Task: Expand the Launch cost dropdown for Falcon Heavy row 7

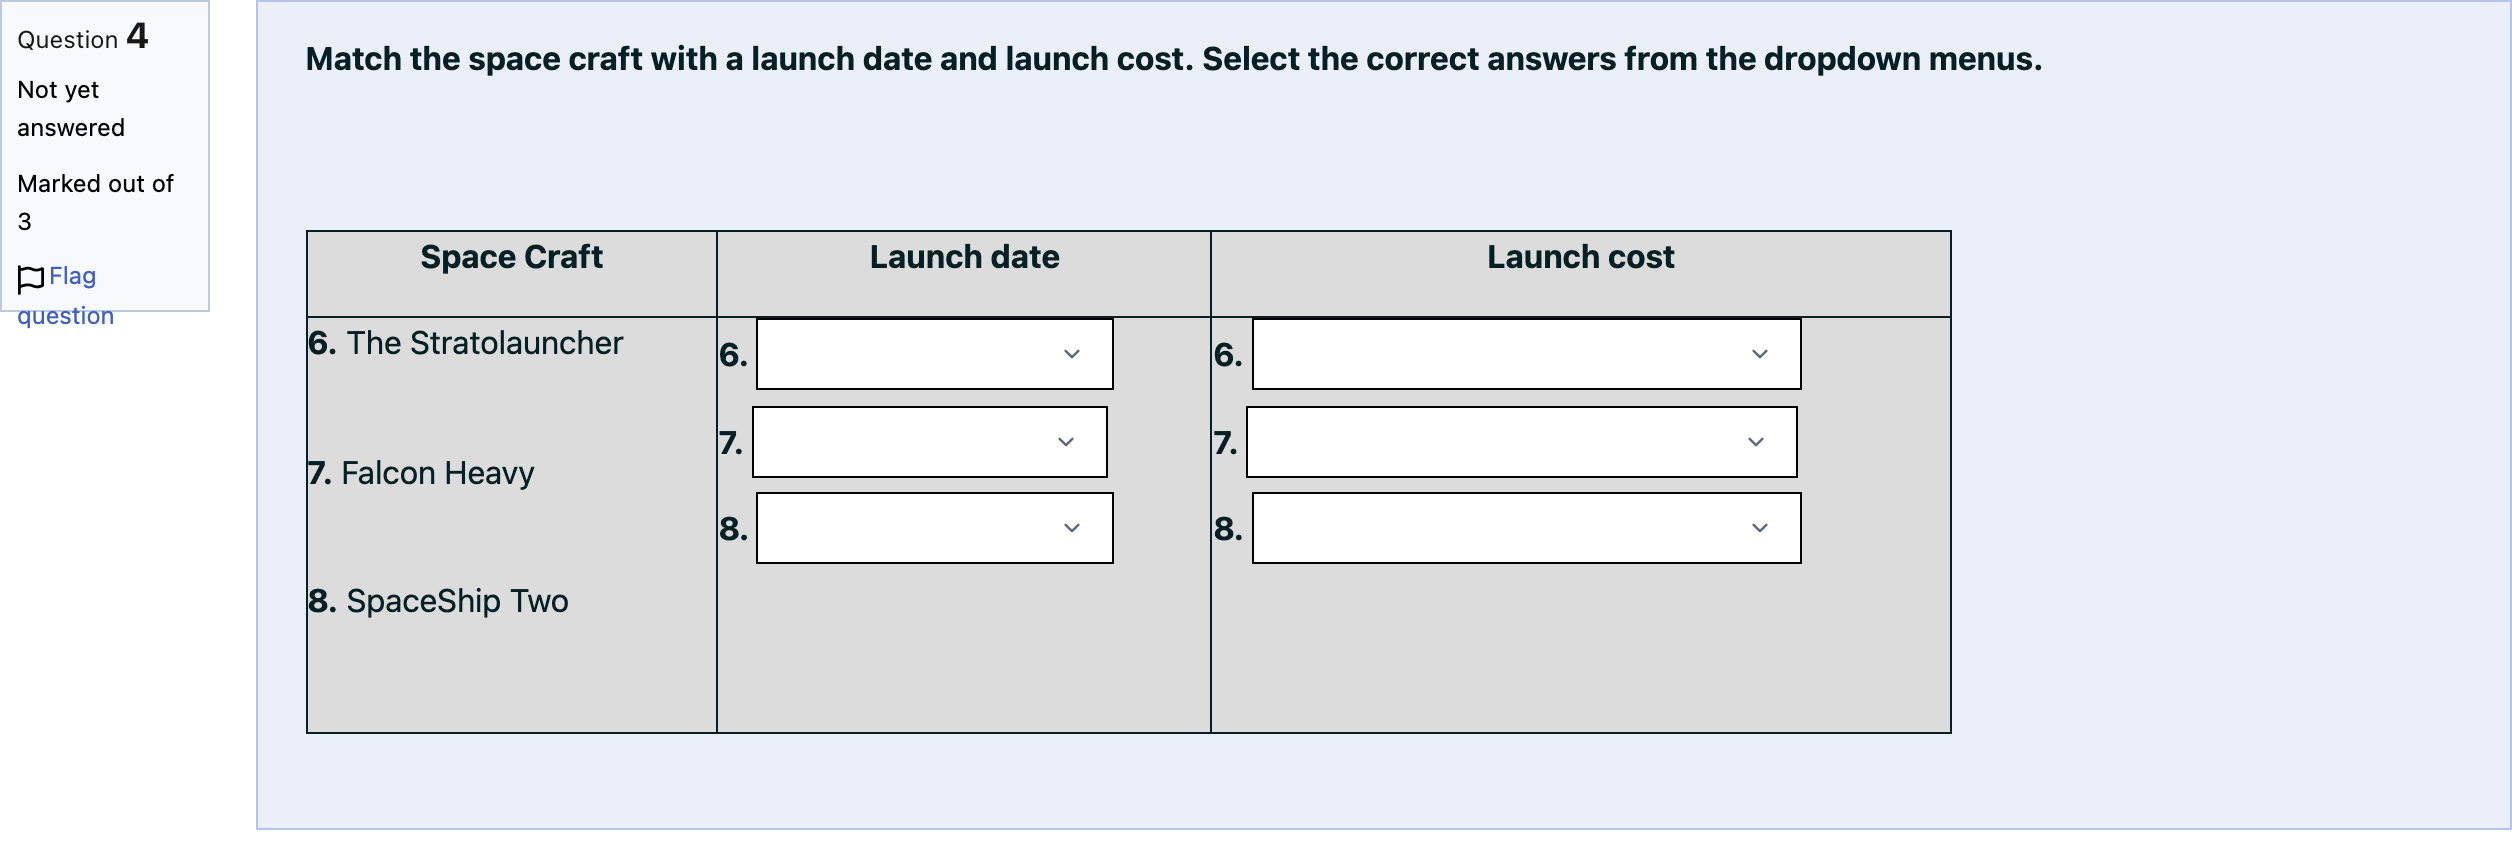Action: [1521, 442]
